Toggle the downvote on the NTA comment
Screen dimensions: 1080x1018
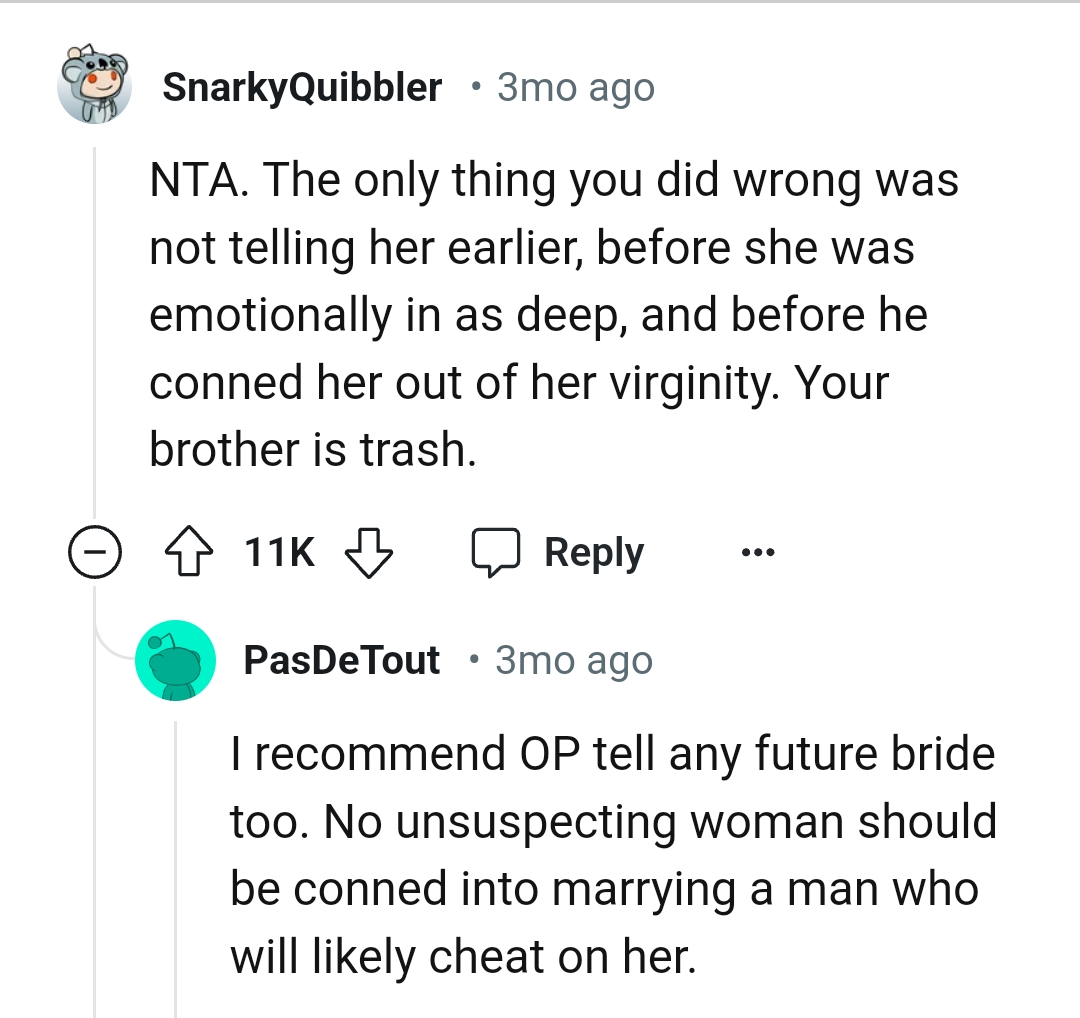(368, 551)
